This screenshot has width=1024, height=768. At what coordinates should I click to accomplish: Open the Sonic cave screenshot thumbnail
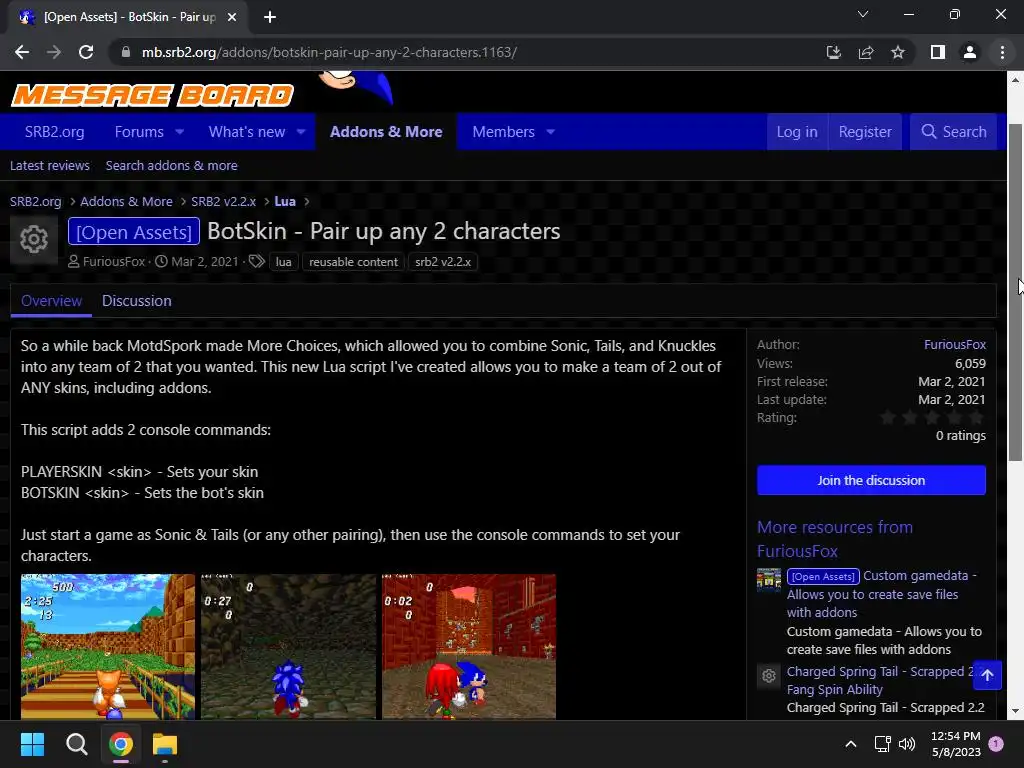[289, 647]
